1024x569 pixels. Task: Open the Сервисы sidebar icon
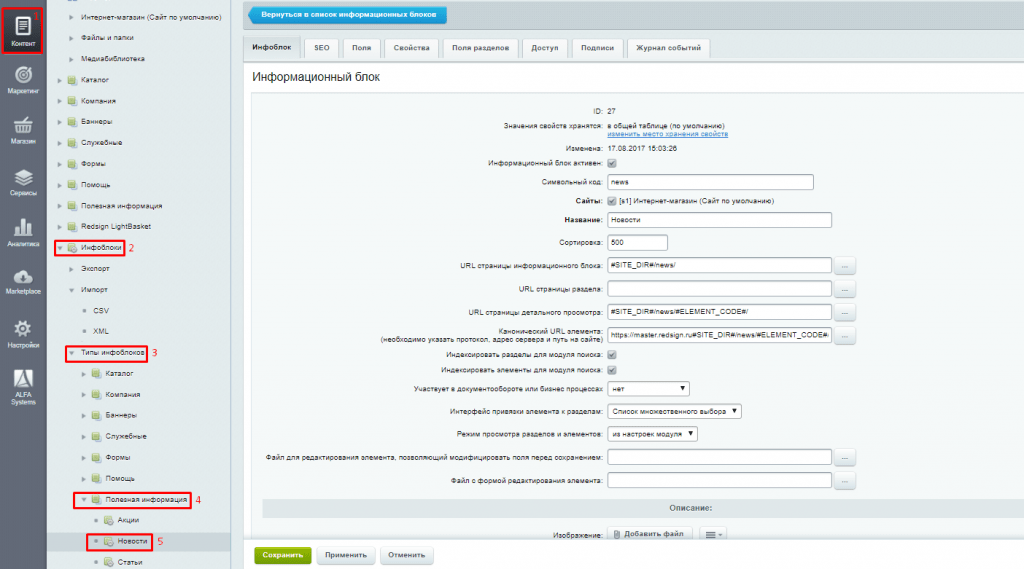22,182
